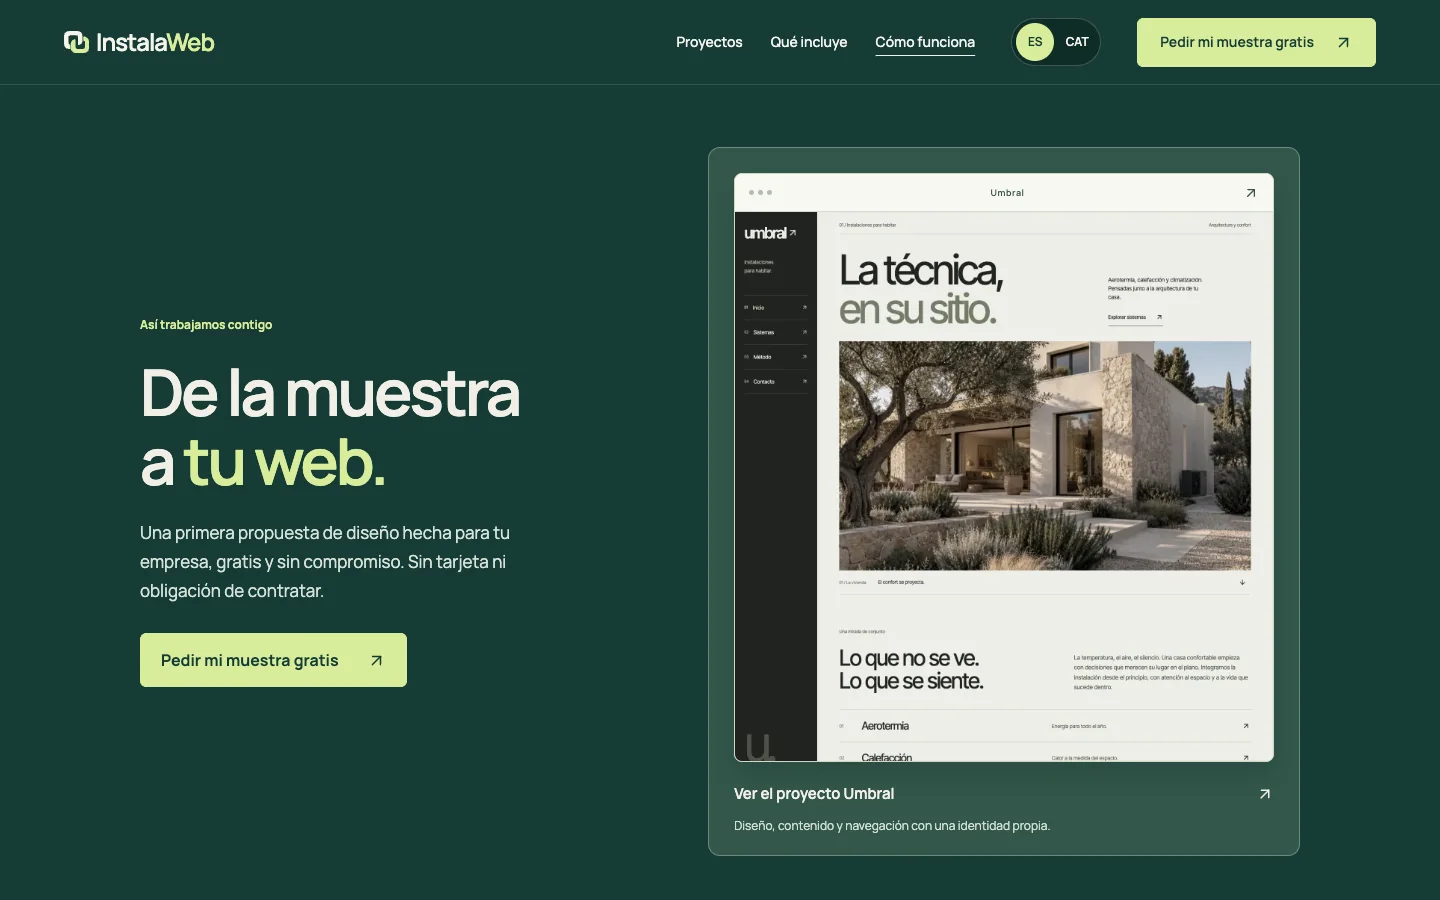Open the house photo in the Umbral preview
This screenshot has height=900, width=1440.
[1045, 456]
